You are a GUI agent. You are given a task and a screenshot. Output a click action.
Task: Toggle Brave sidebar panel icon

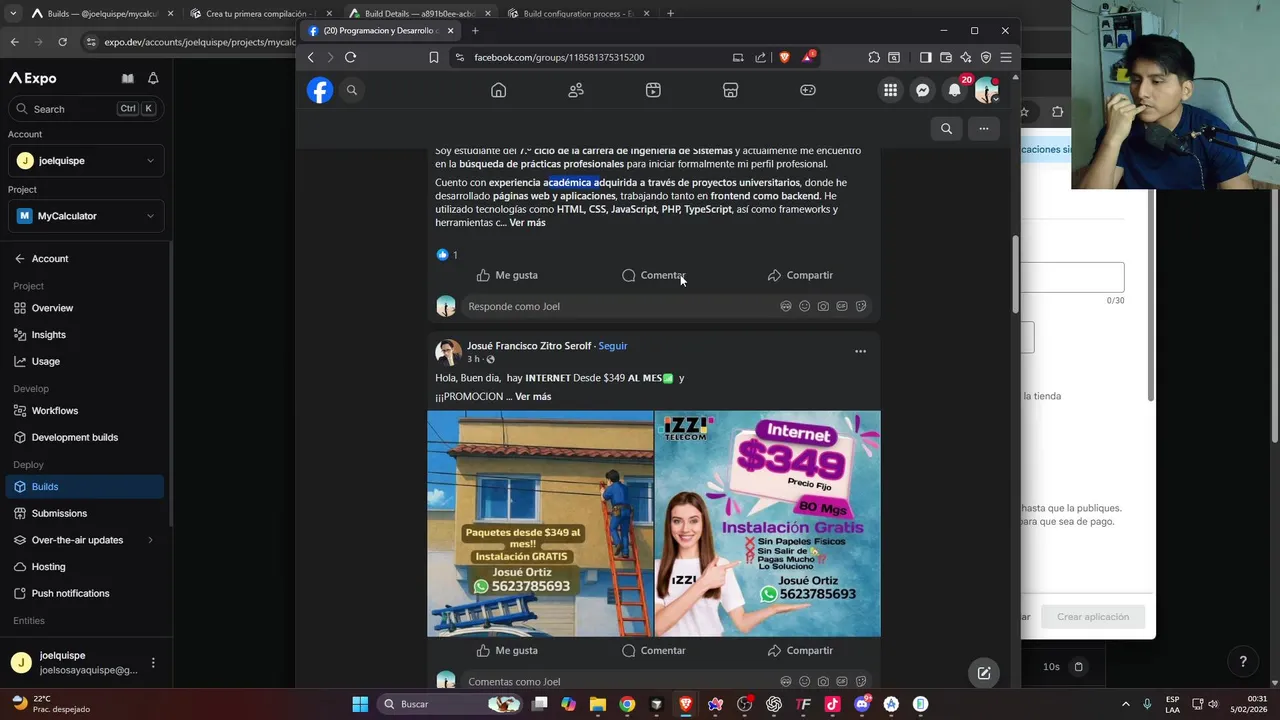tap(925, 57)
